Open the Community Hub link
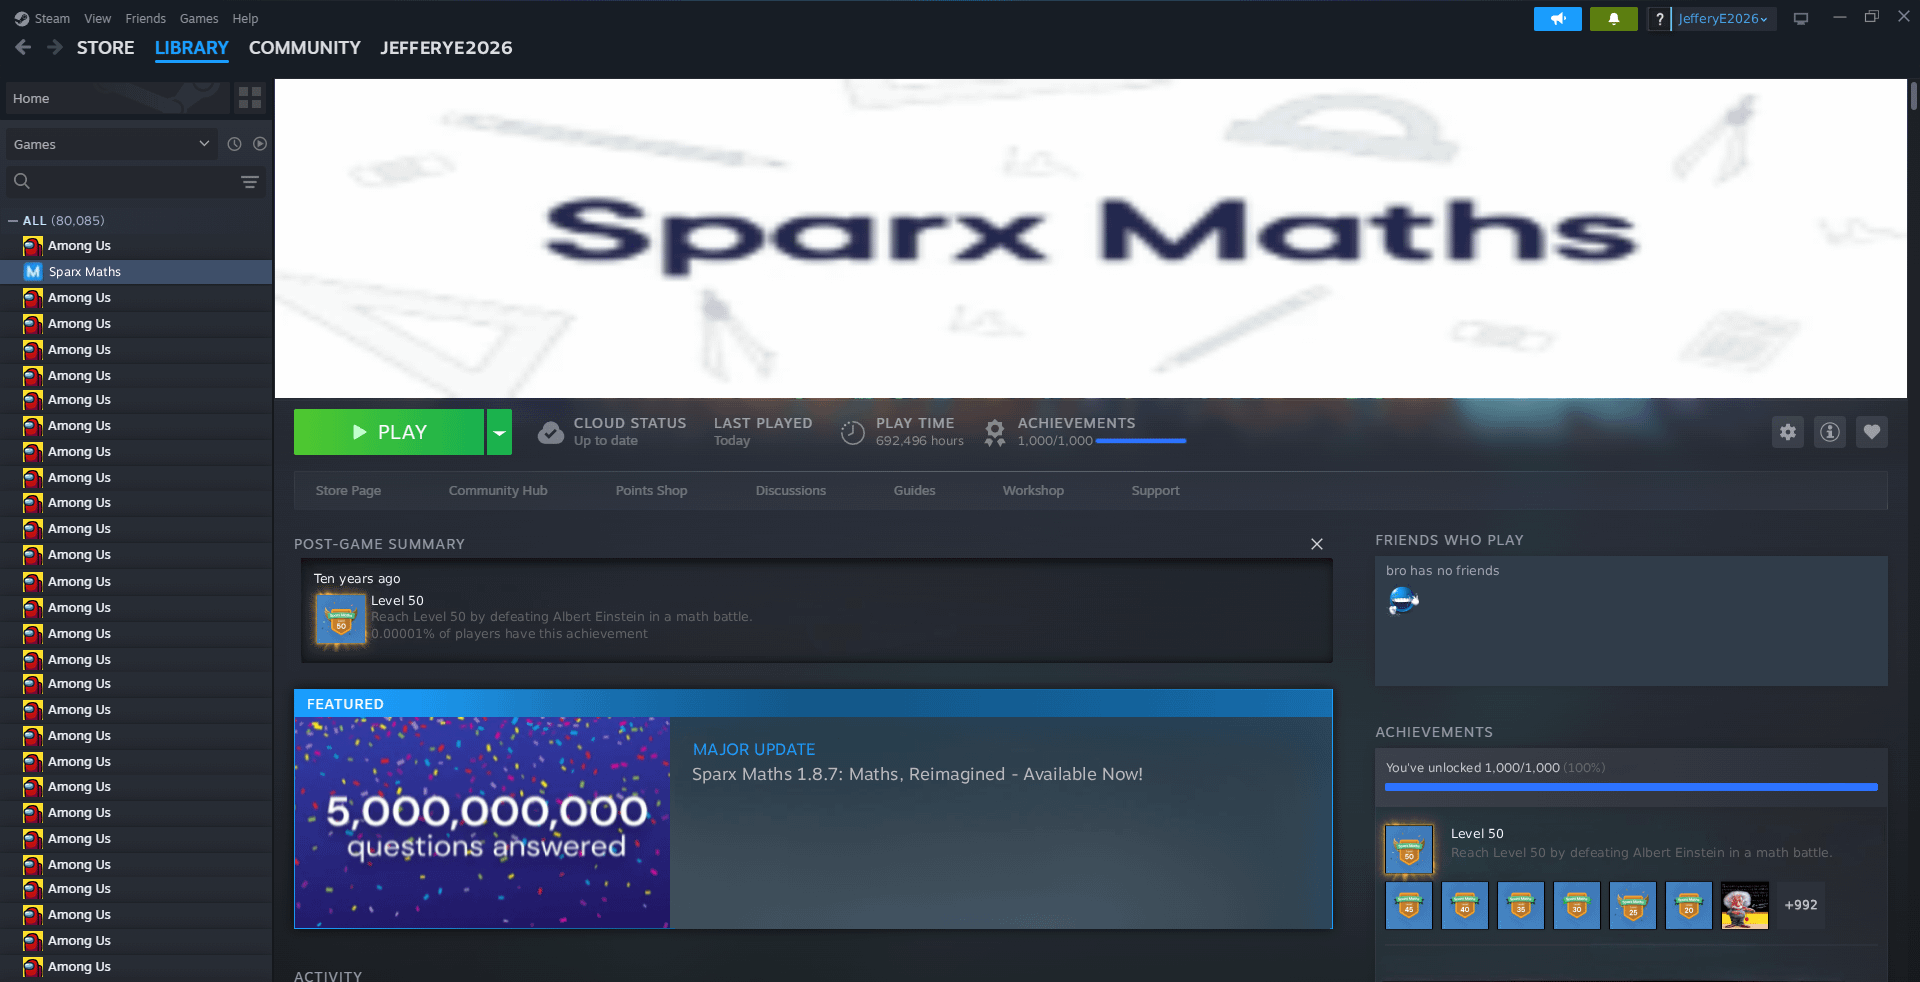The width and height of the screenshot is (1920, 982). tap(498, 491)
